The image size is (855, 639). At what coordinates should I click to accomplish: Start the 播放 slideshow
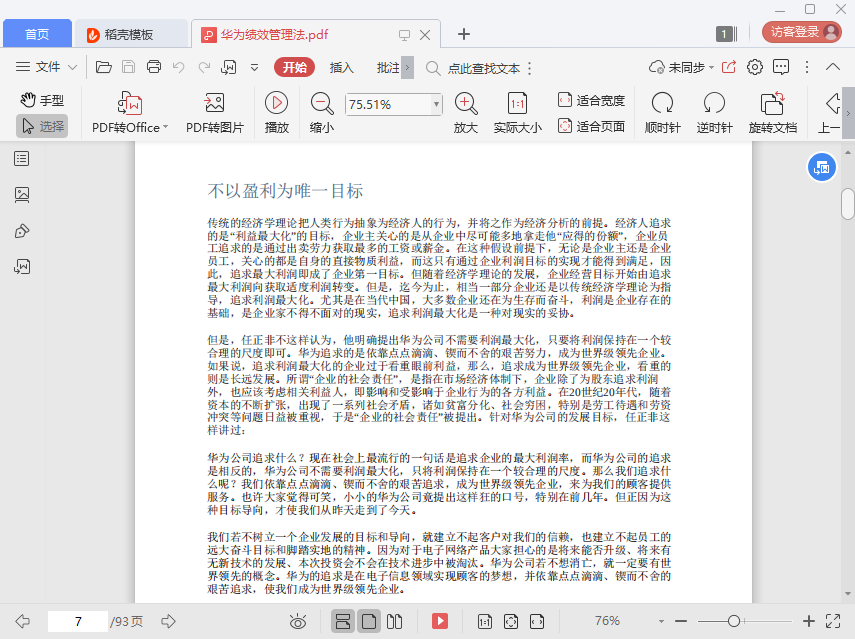(x=276, y=113)
